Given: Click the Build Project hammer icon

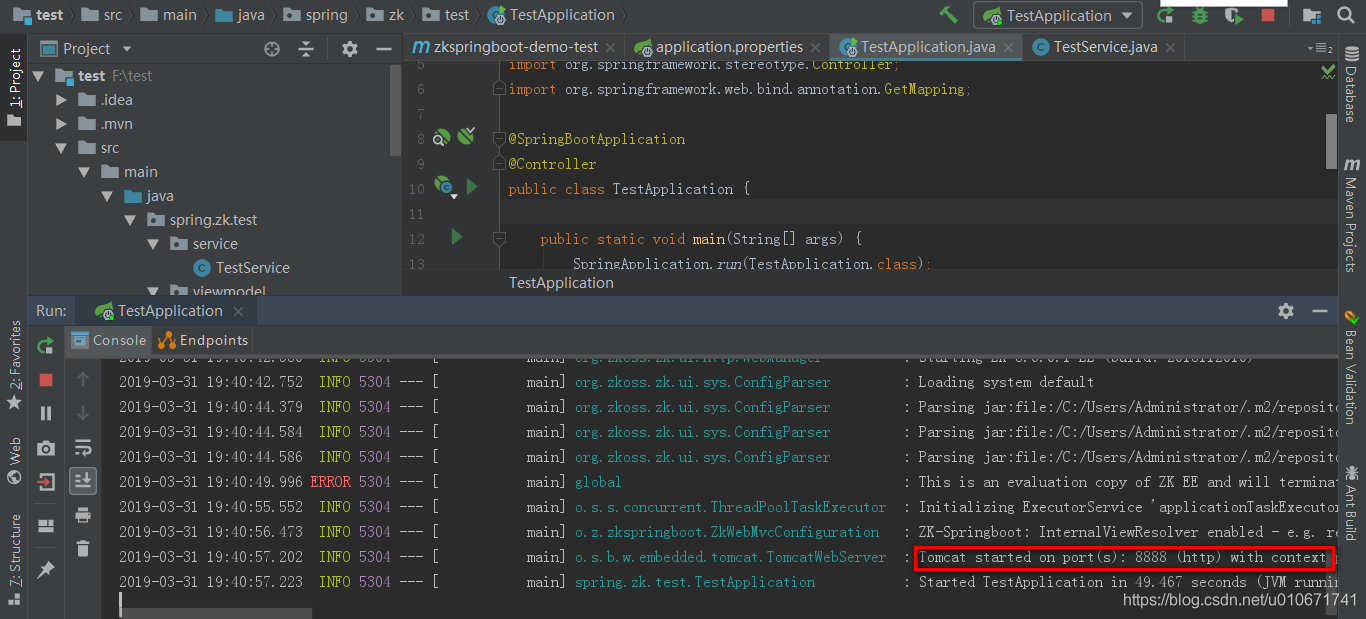Looking at the screenshot, I should click(948, 15).
